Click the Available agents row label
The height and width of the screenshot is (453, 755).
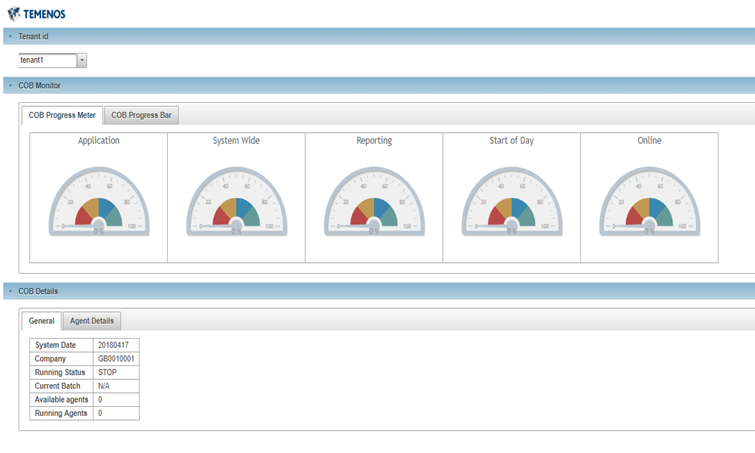61,399
